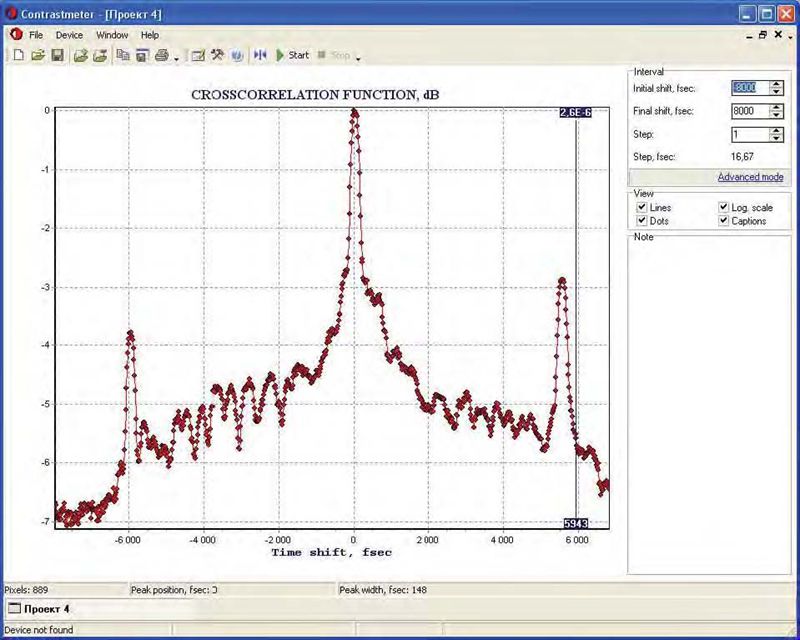Click the blue center-alignment arrows icon
800x640 pixels.
[x=260, y=55]
